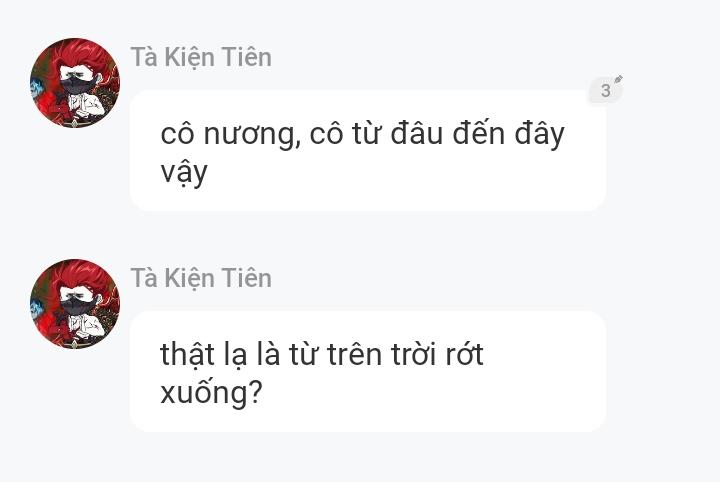This screenshot has width=720, height=482.
Task: Open the top Tà Kiện Tiên sender name
Action: point(201,58)
